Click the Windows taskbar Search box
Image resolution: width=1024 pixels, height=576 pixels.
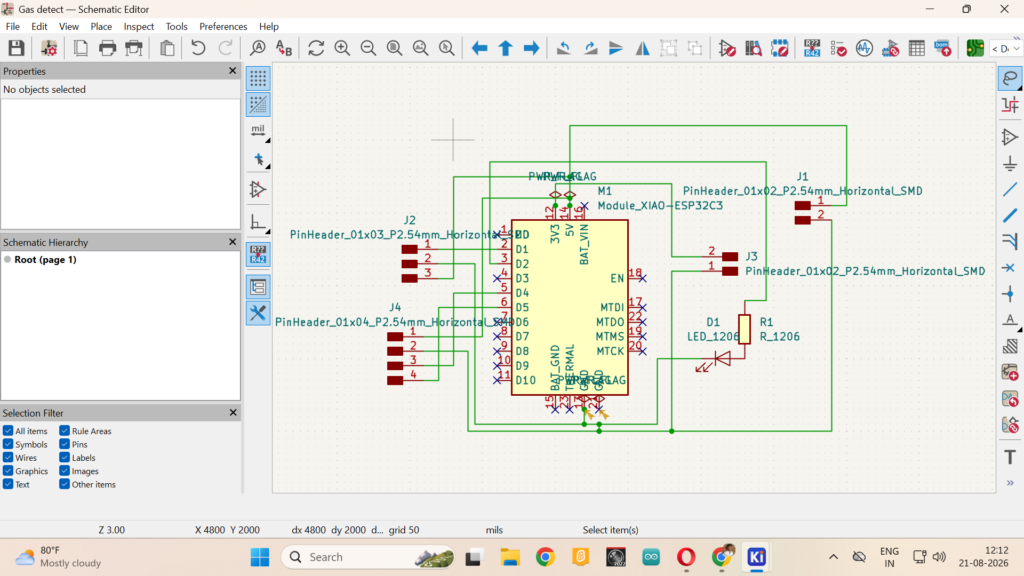click(368, 557)
